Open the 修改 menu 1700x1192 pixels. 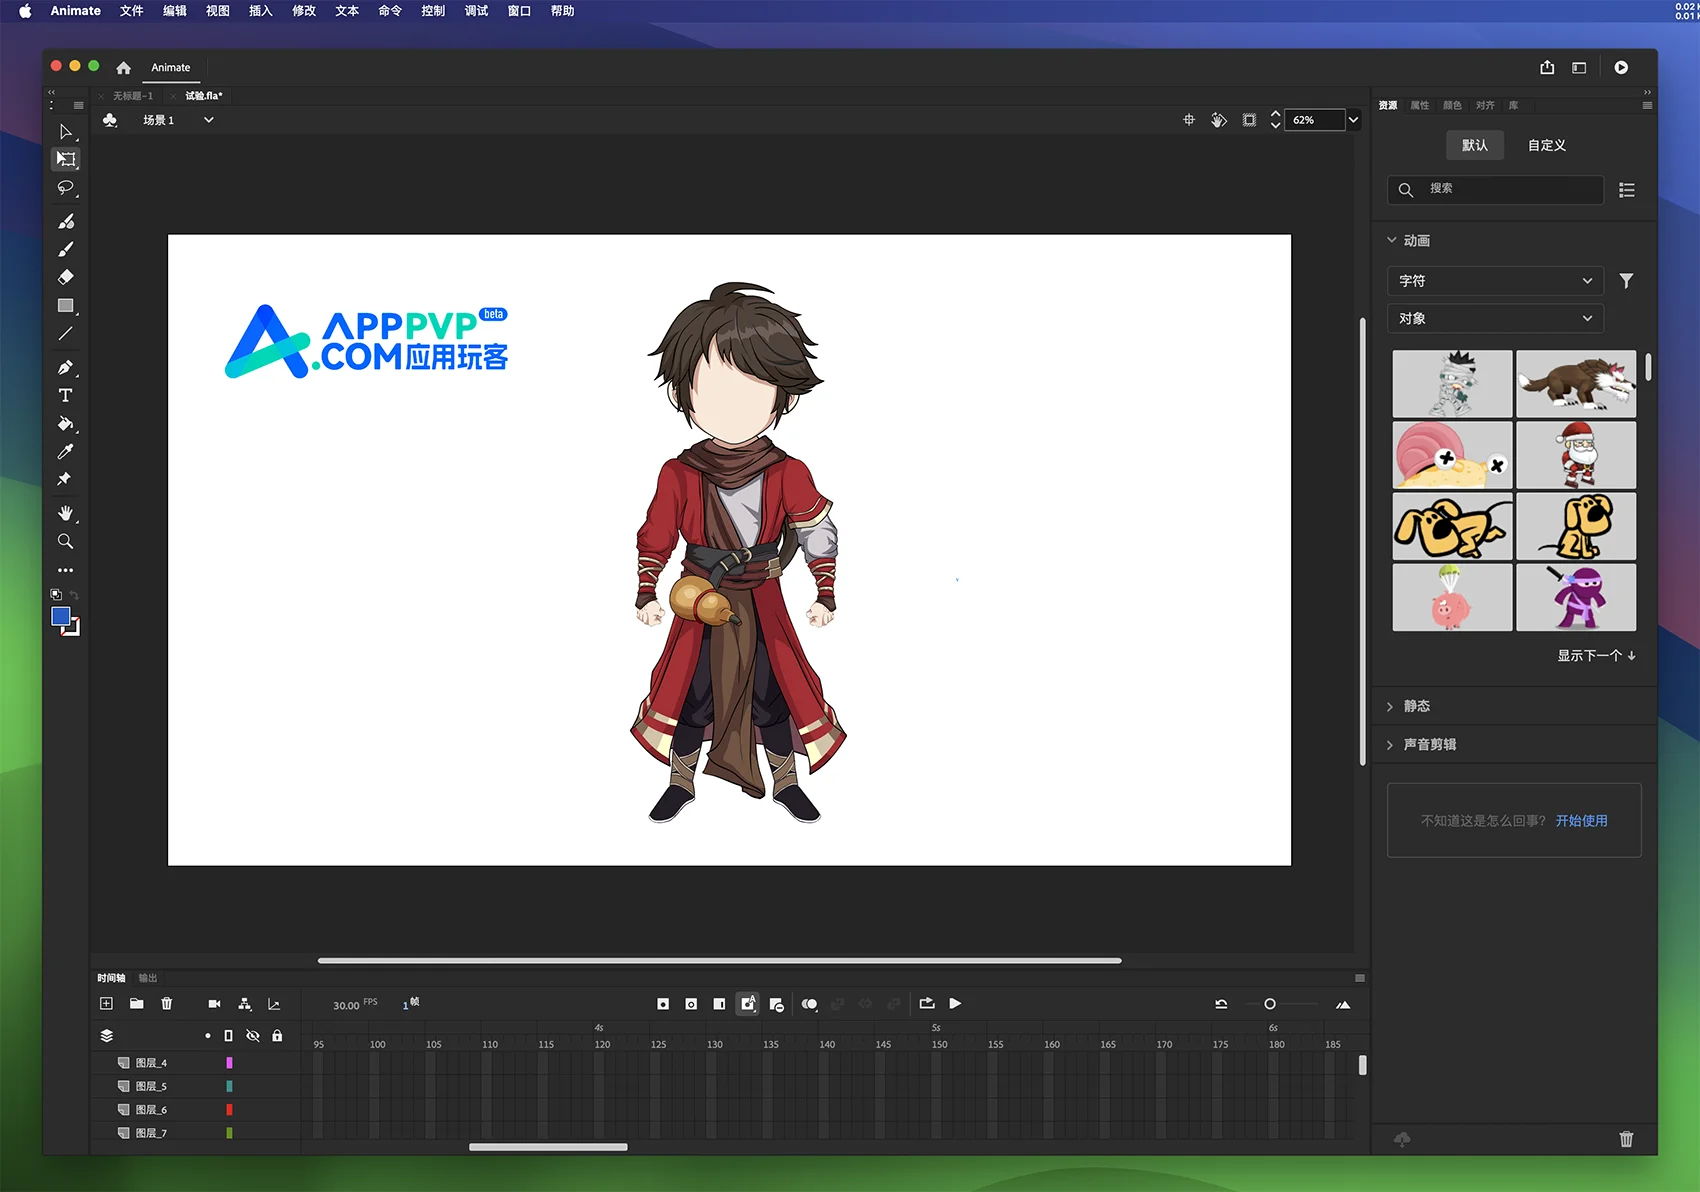click(x=304, y=11)
